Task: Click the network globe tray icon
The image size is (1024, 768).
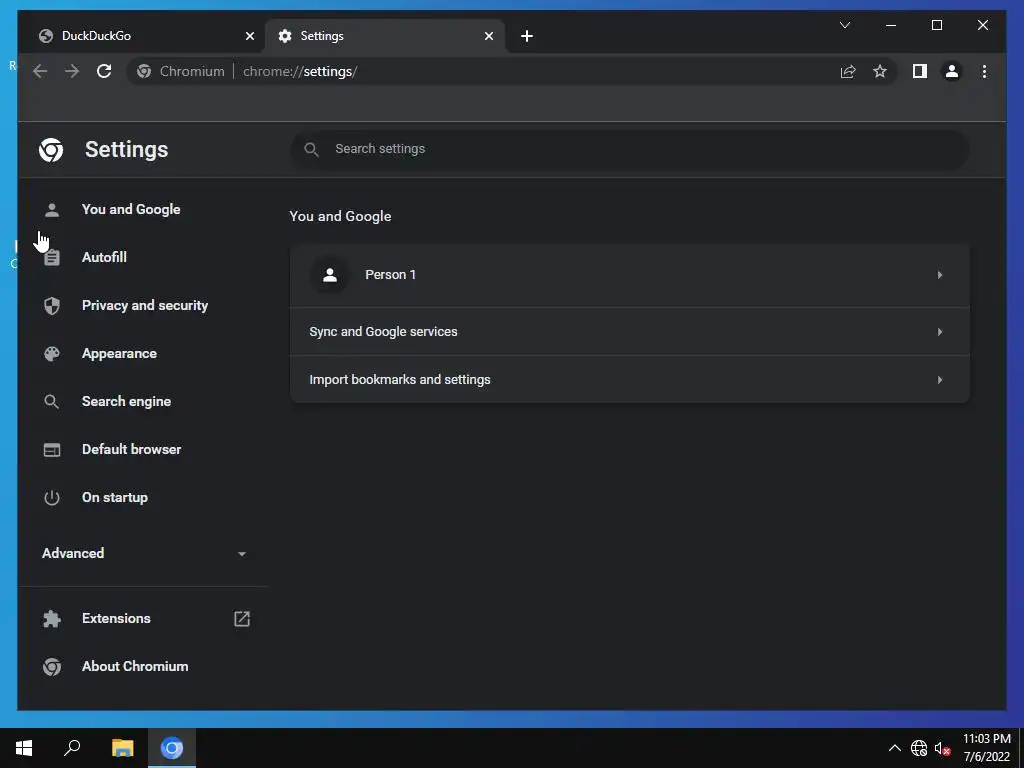Action: [x=919, y=748]
